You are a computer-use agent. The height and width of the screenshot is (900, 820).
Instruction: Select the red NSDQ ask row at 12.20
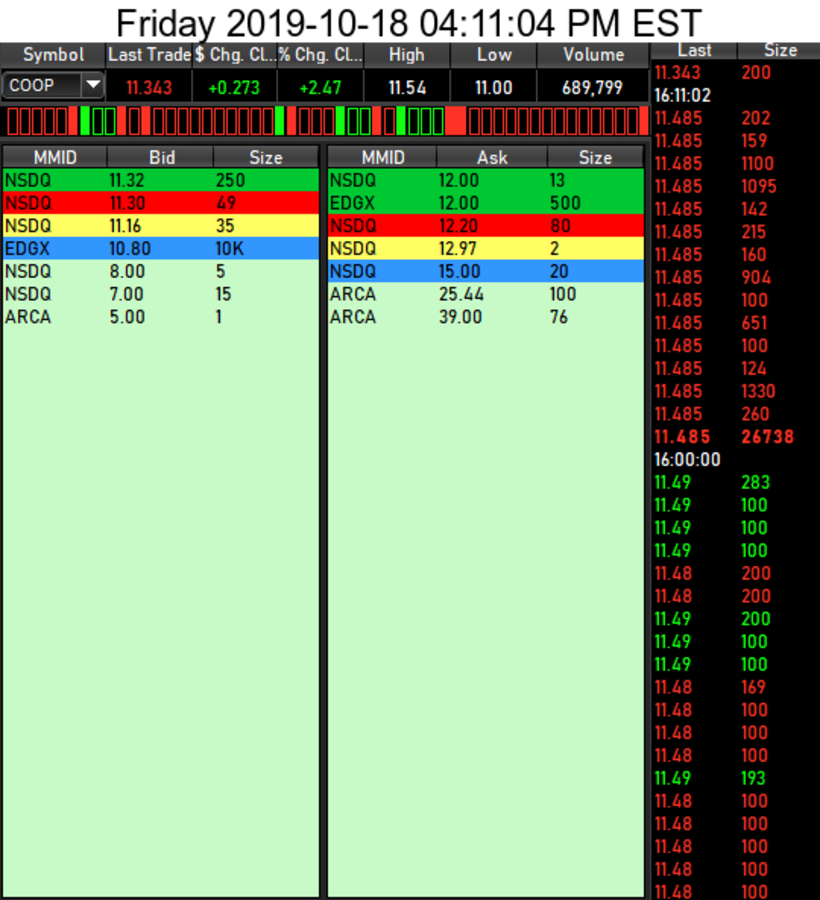pos(485,226)
